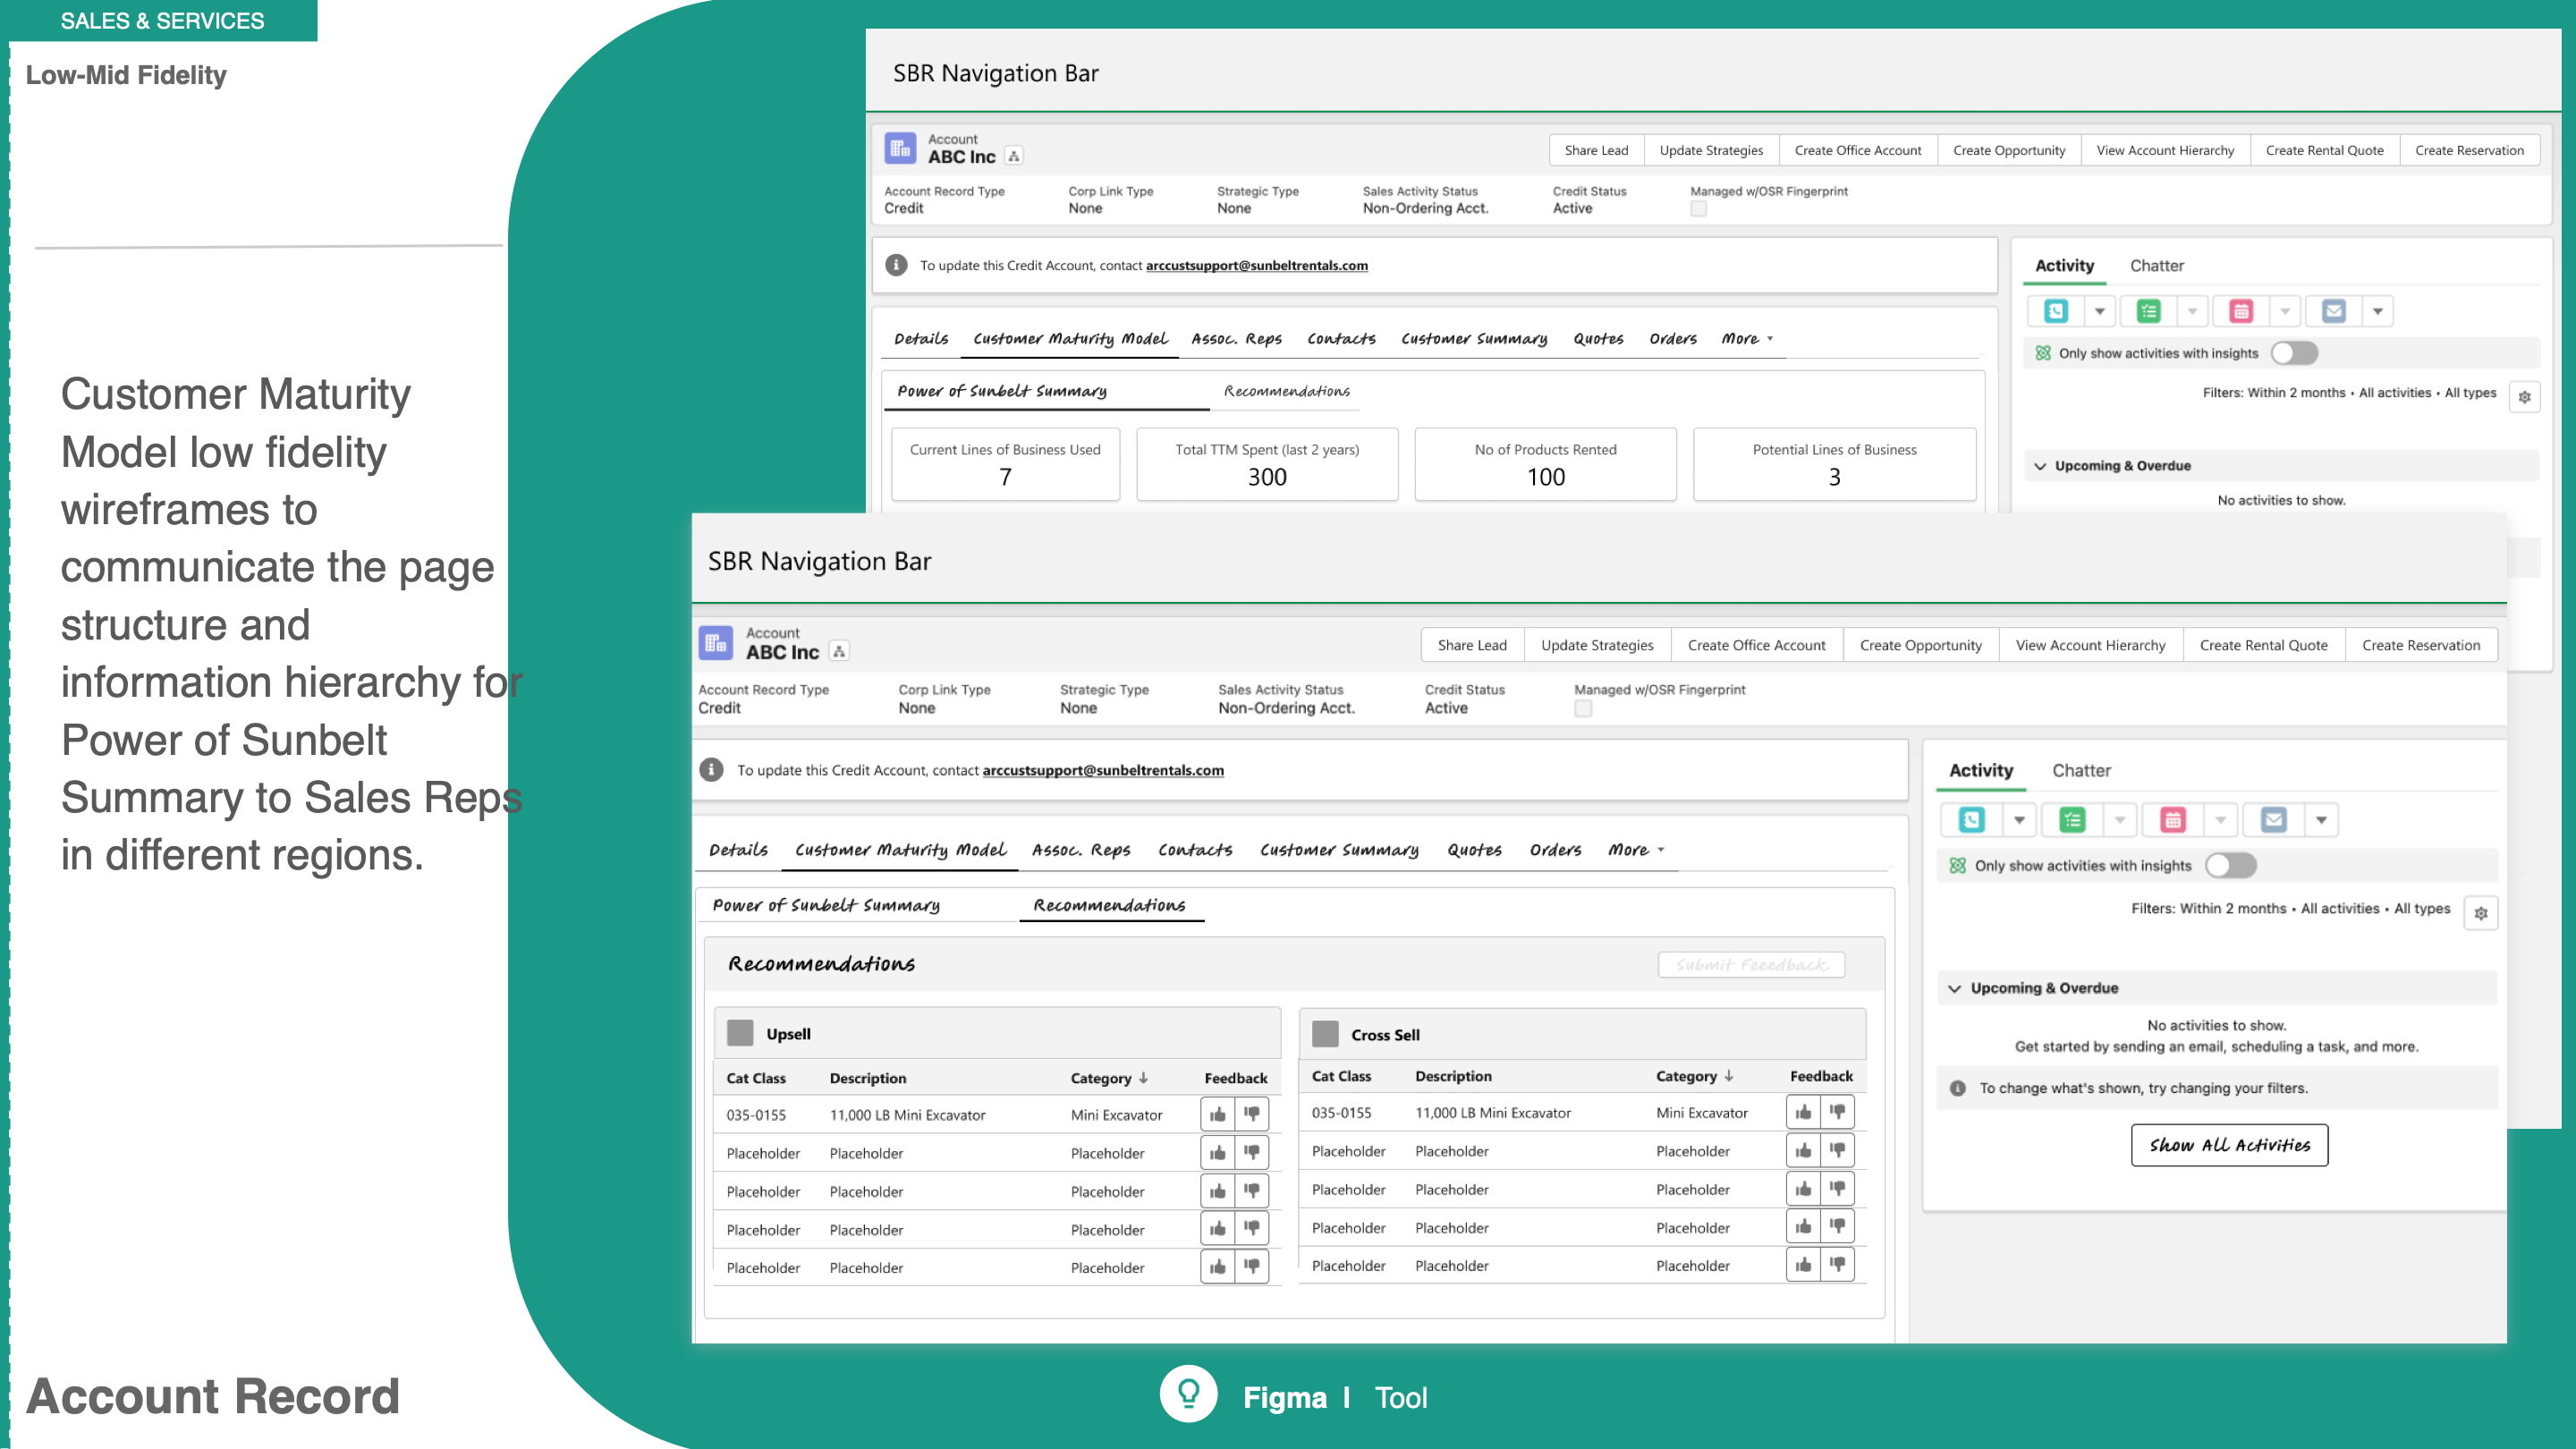Click the calendar event icon in back window Activity panel
Viewport: 2576px width, 1449px height.
click(x=2241, y=311)
